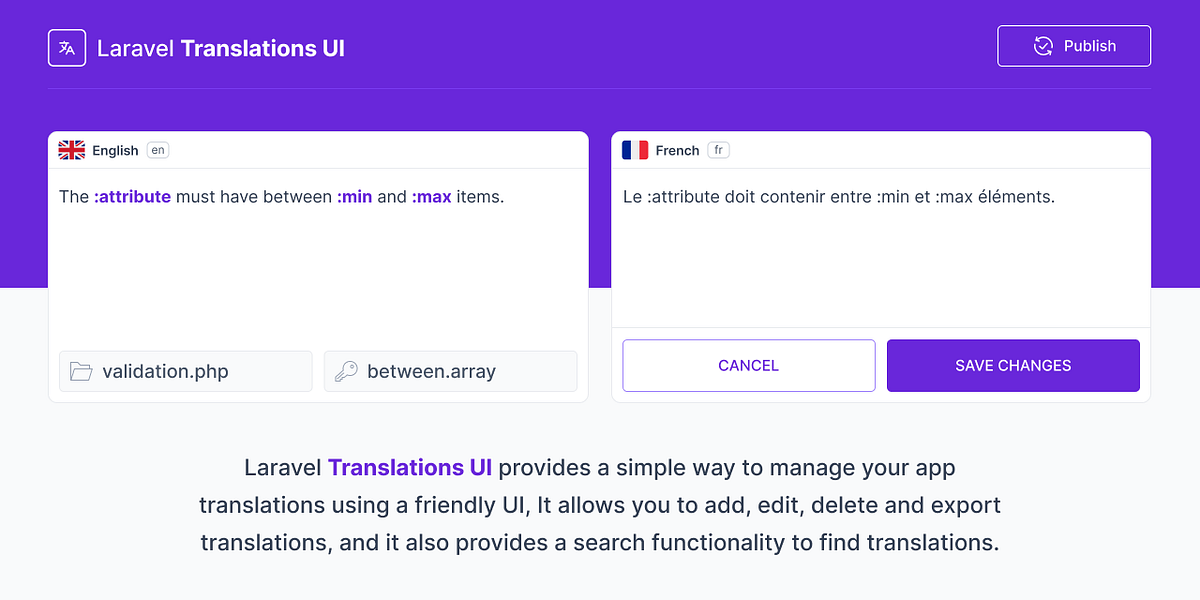The image size is (1200, 600).
Task: Click the "fr" locale badge next to French
Action: tap(718, 150)
